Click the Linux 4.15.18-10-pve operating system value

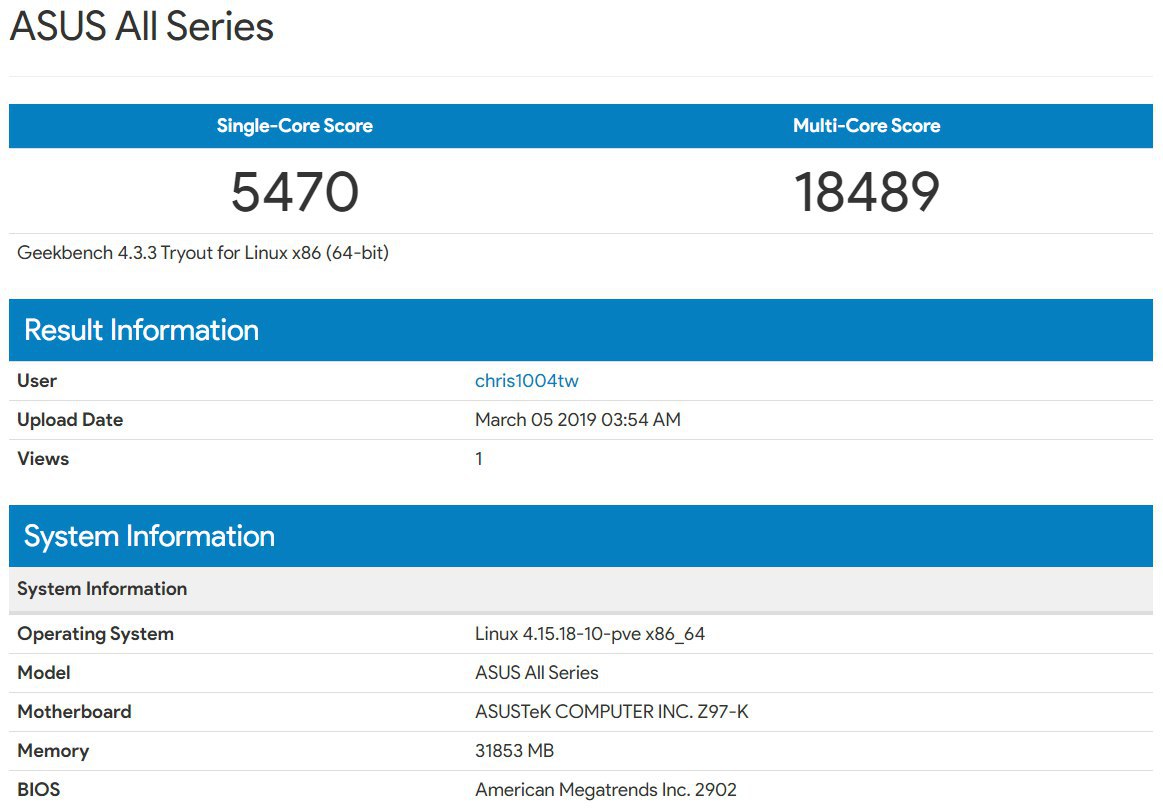589,634
